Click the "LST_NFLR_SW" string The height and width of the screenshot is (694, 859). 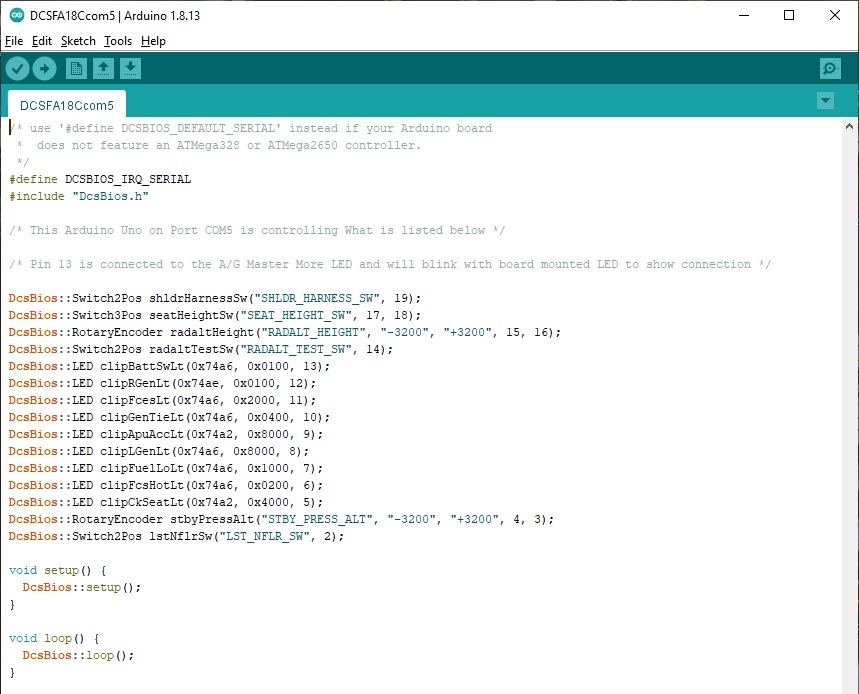(x=265, y=536)
